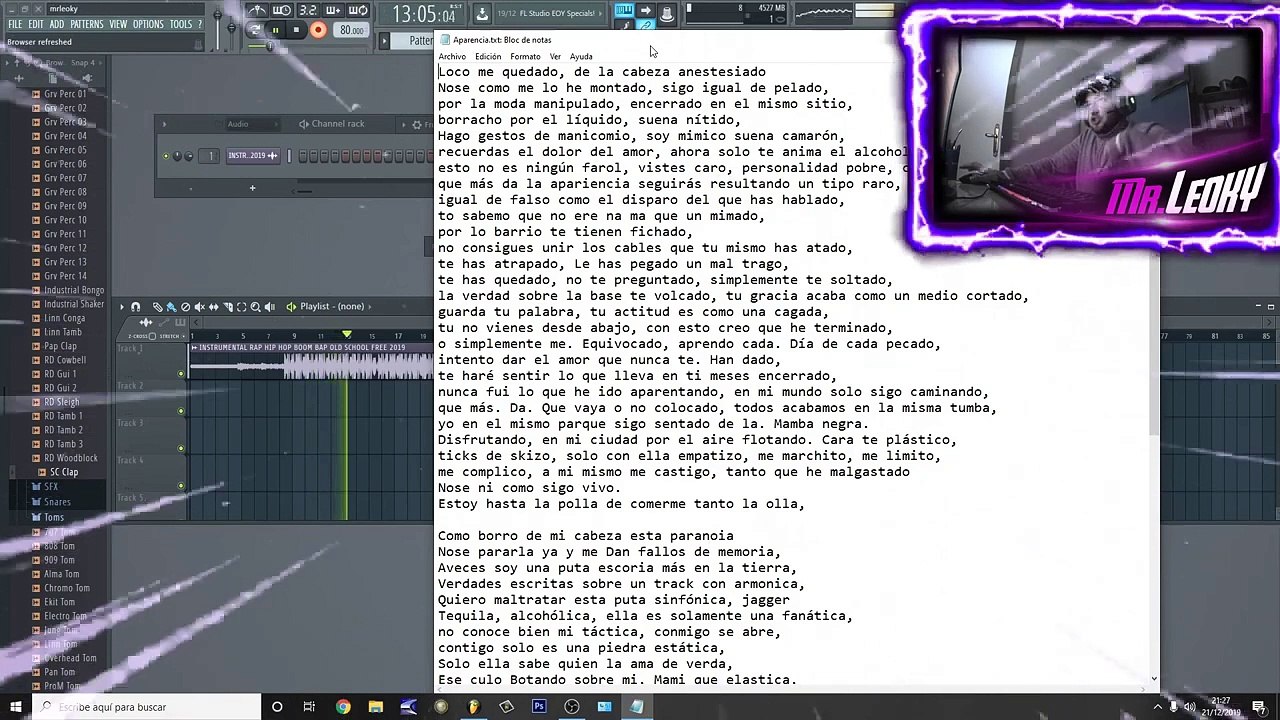Select the playlist Slice tool

point(227,307)
